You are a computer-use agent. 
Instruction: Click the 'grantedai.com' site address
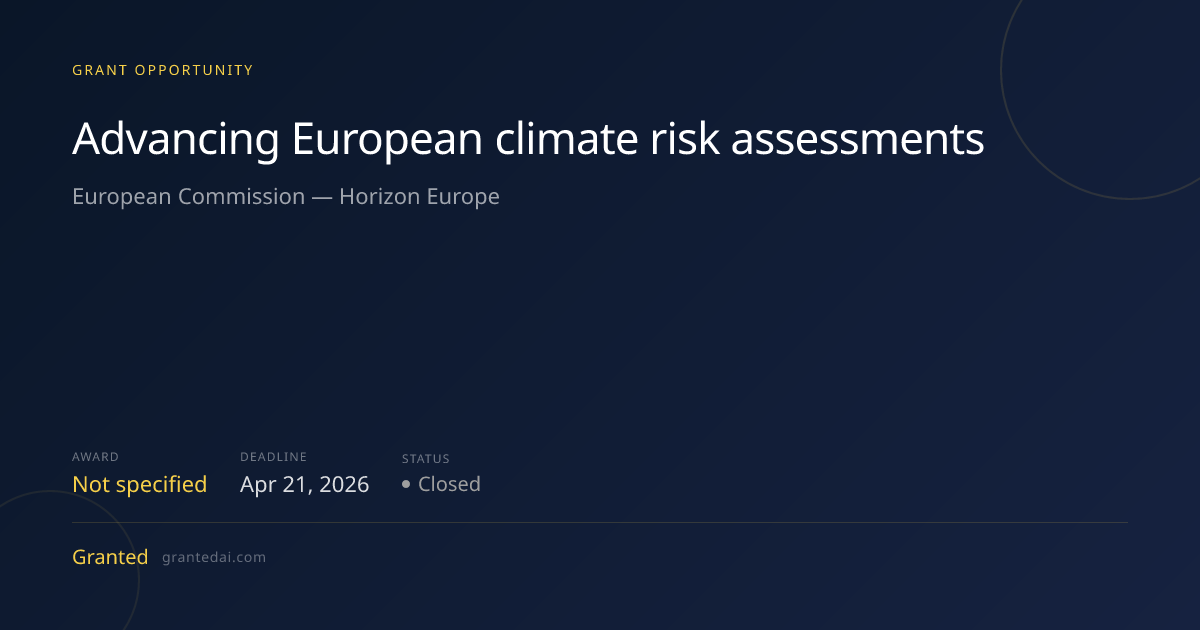point(214,558)
